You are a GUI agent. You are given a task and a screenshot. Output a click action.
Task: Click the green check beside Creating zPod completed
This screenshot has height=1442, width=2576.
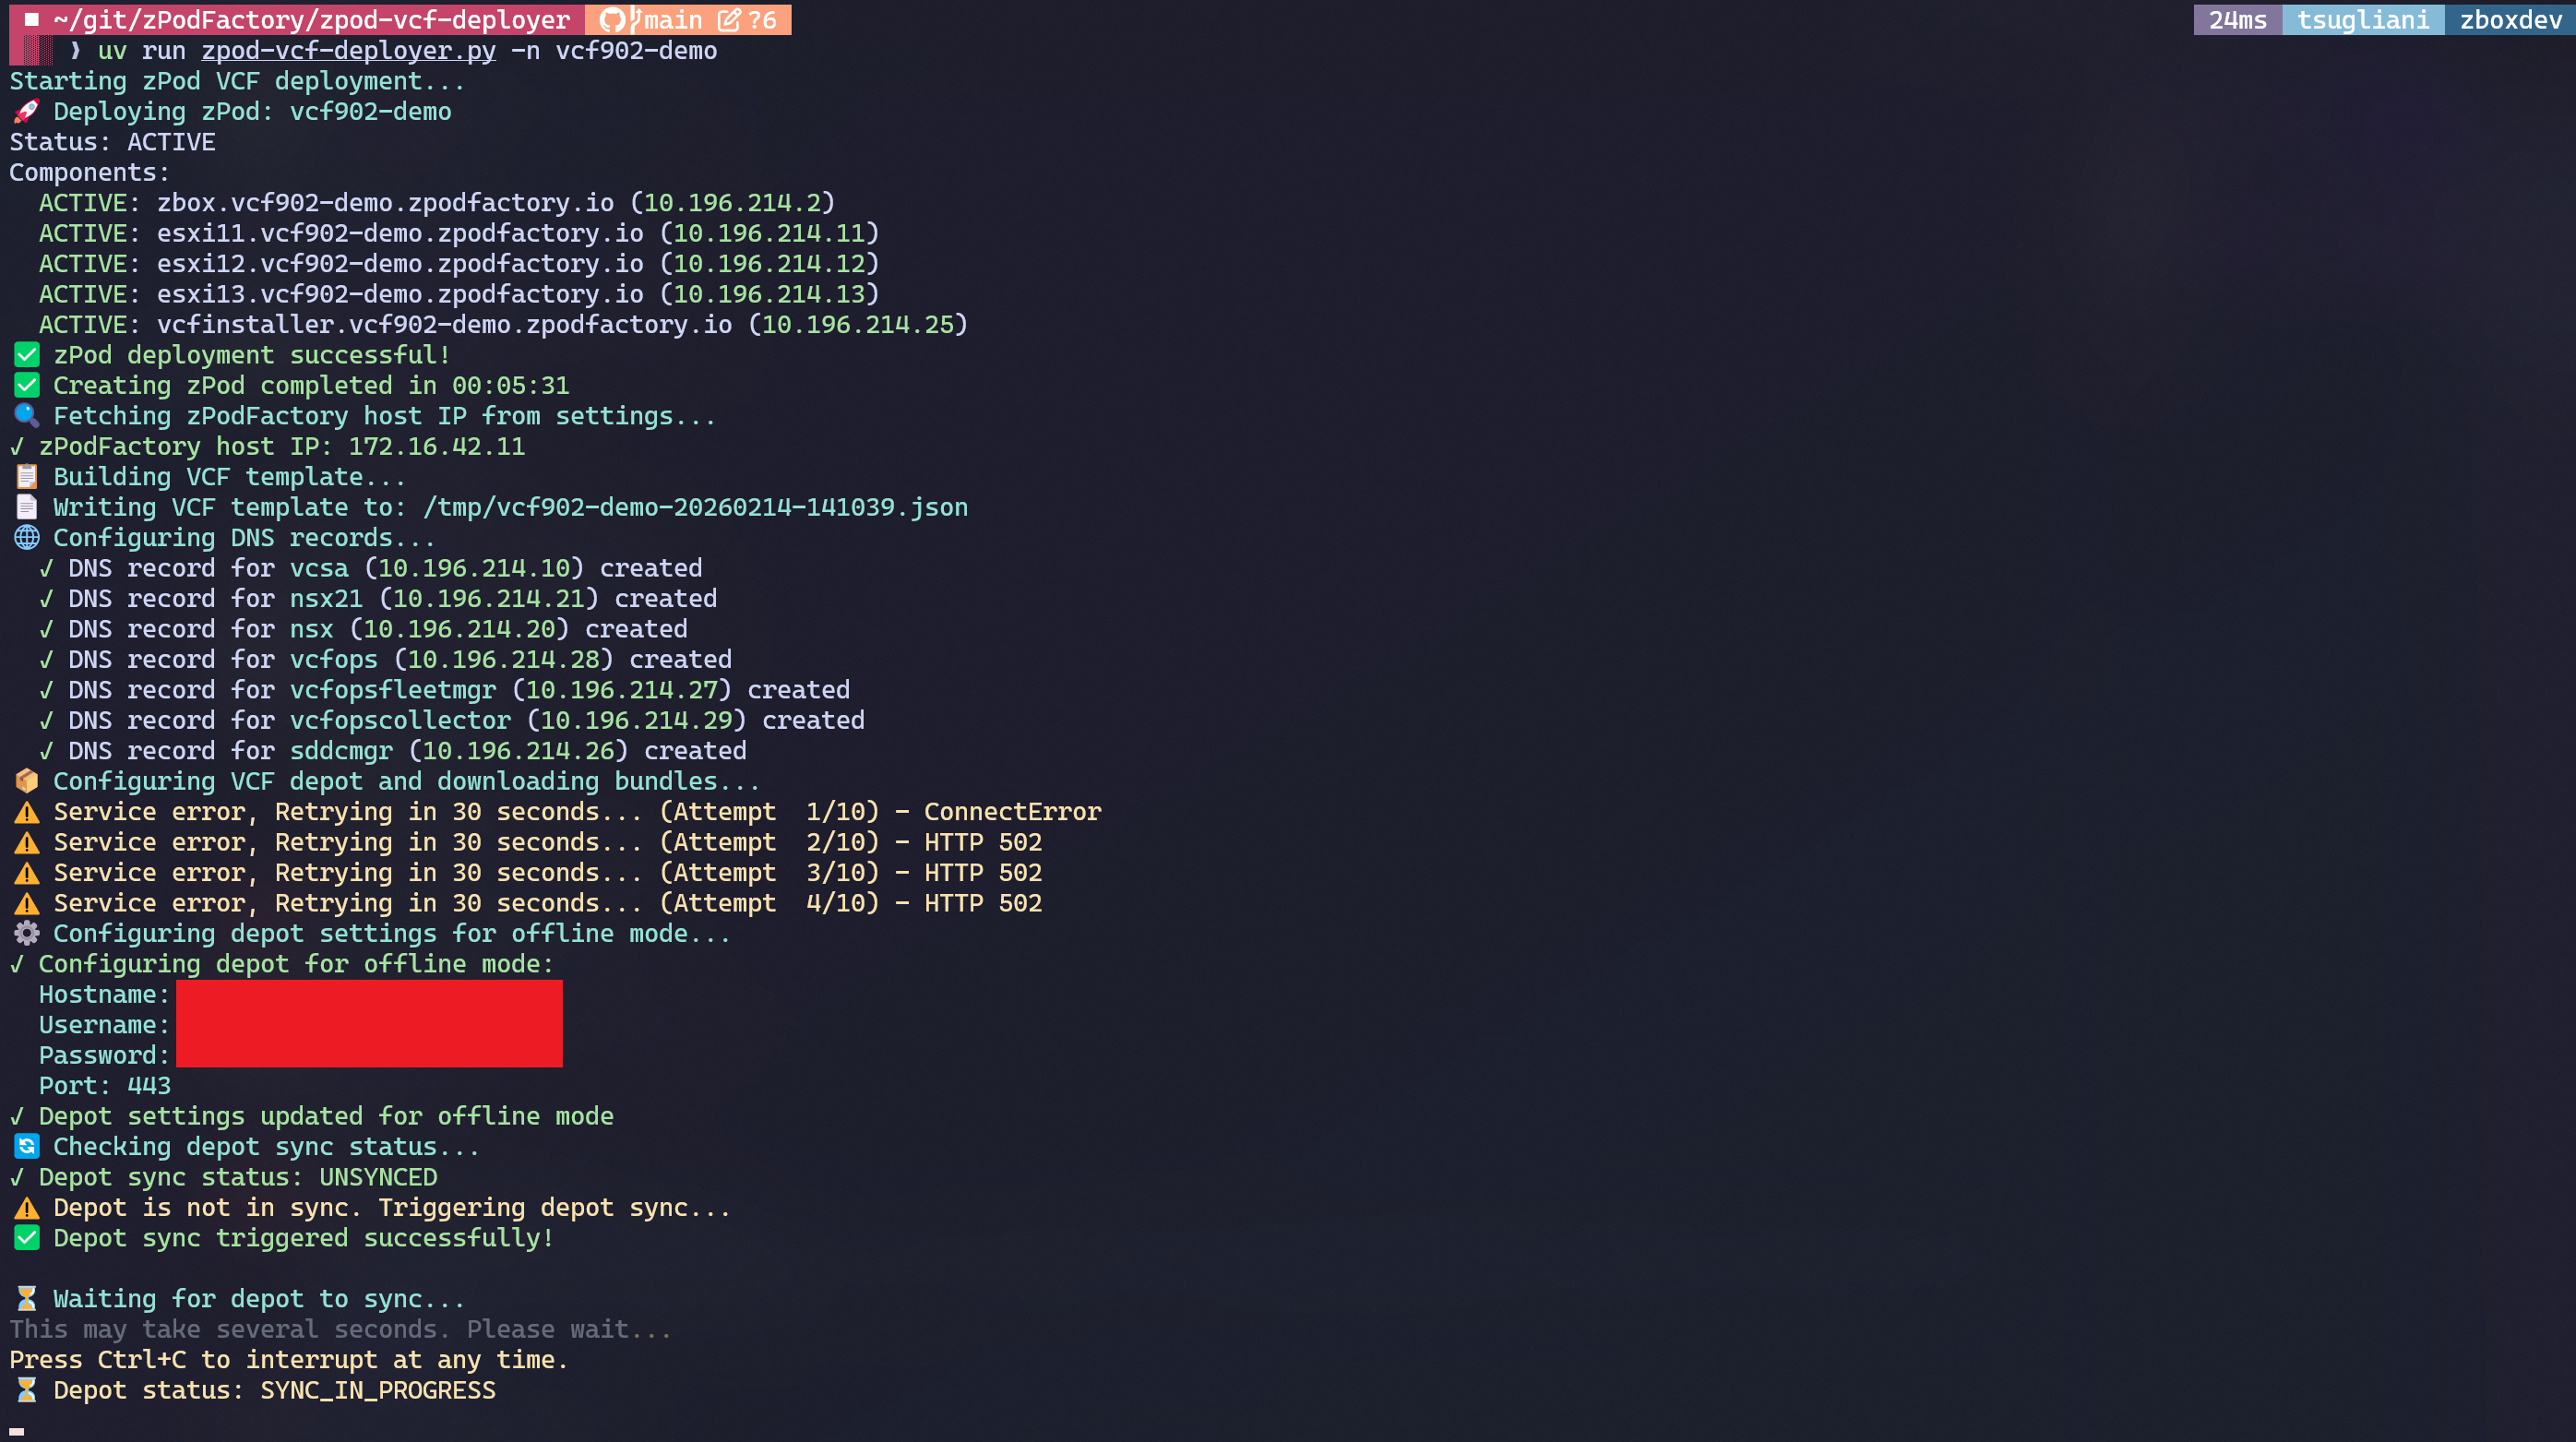26,385
